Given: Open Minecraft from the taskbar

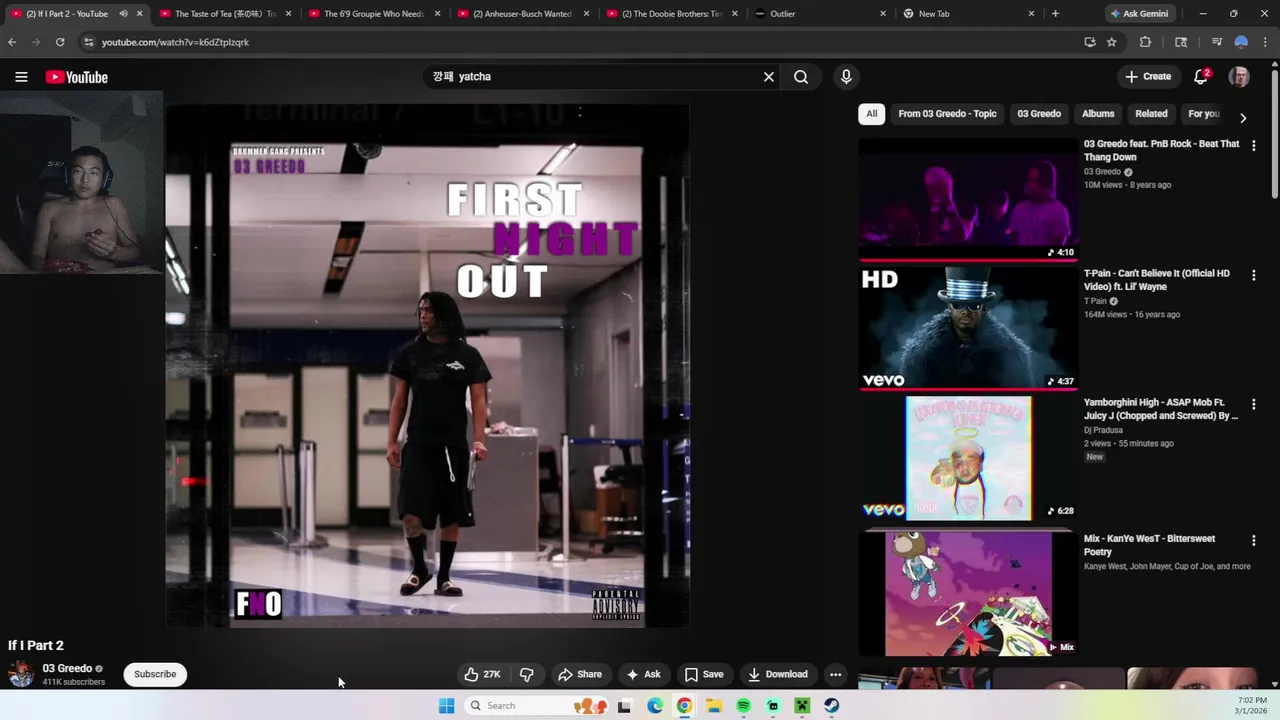Looking at the screenshot, I should [x=802, y=706].
